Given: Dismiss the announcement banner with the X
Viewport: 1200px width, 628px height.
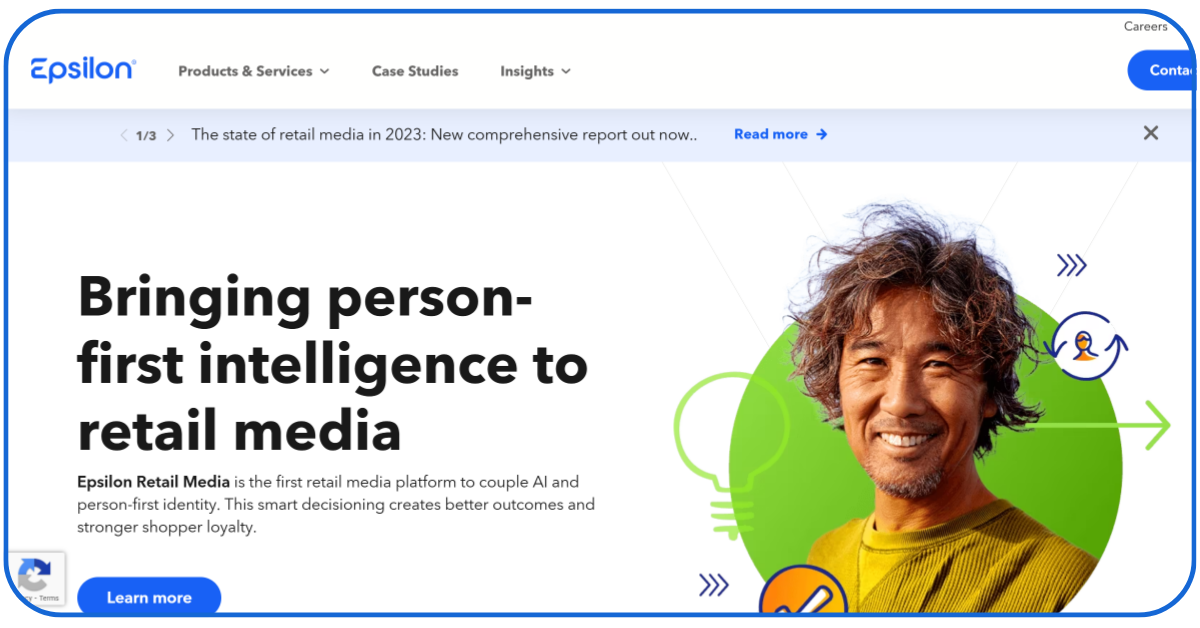Looking at the screenshot, I should (1151, 133).
